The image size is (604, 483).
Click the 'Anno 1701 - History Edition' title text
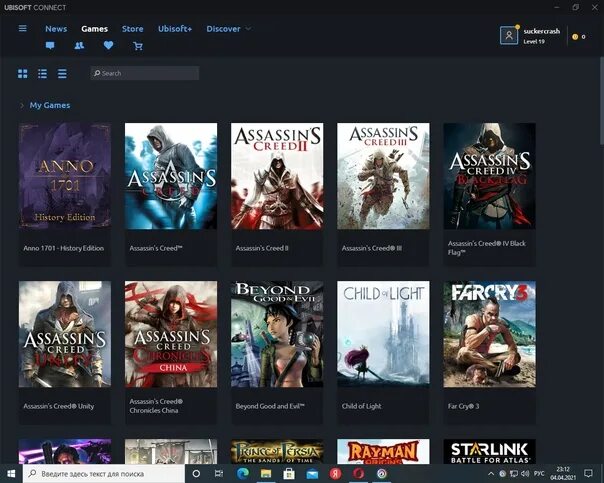64,248
